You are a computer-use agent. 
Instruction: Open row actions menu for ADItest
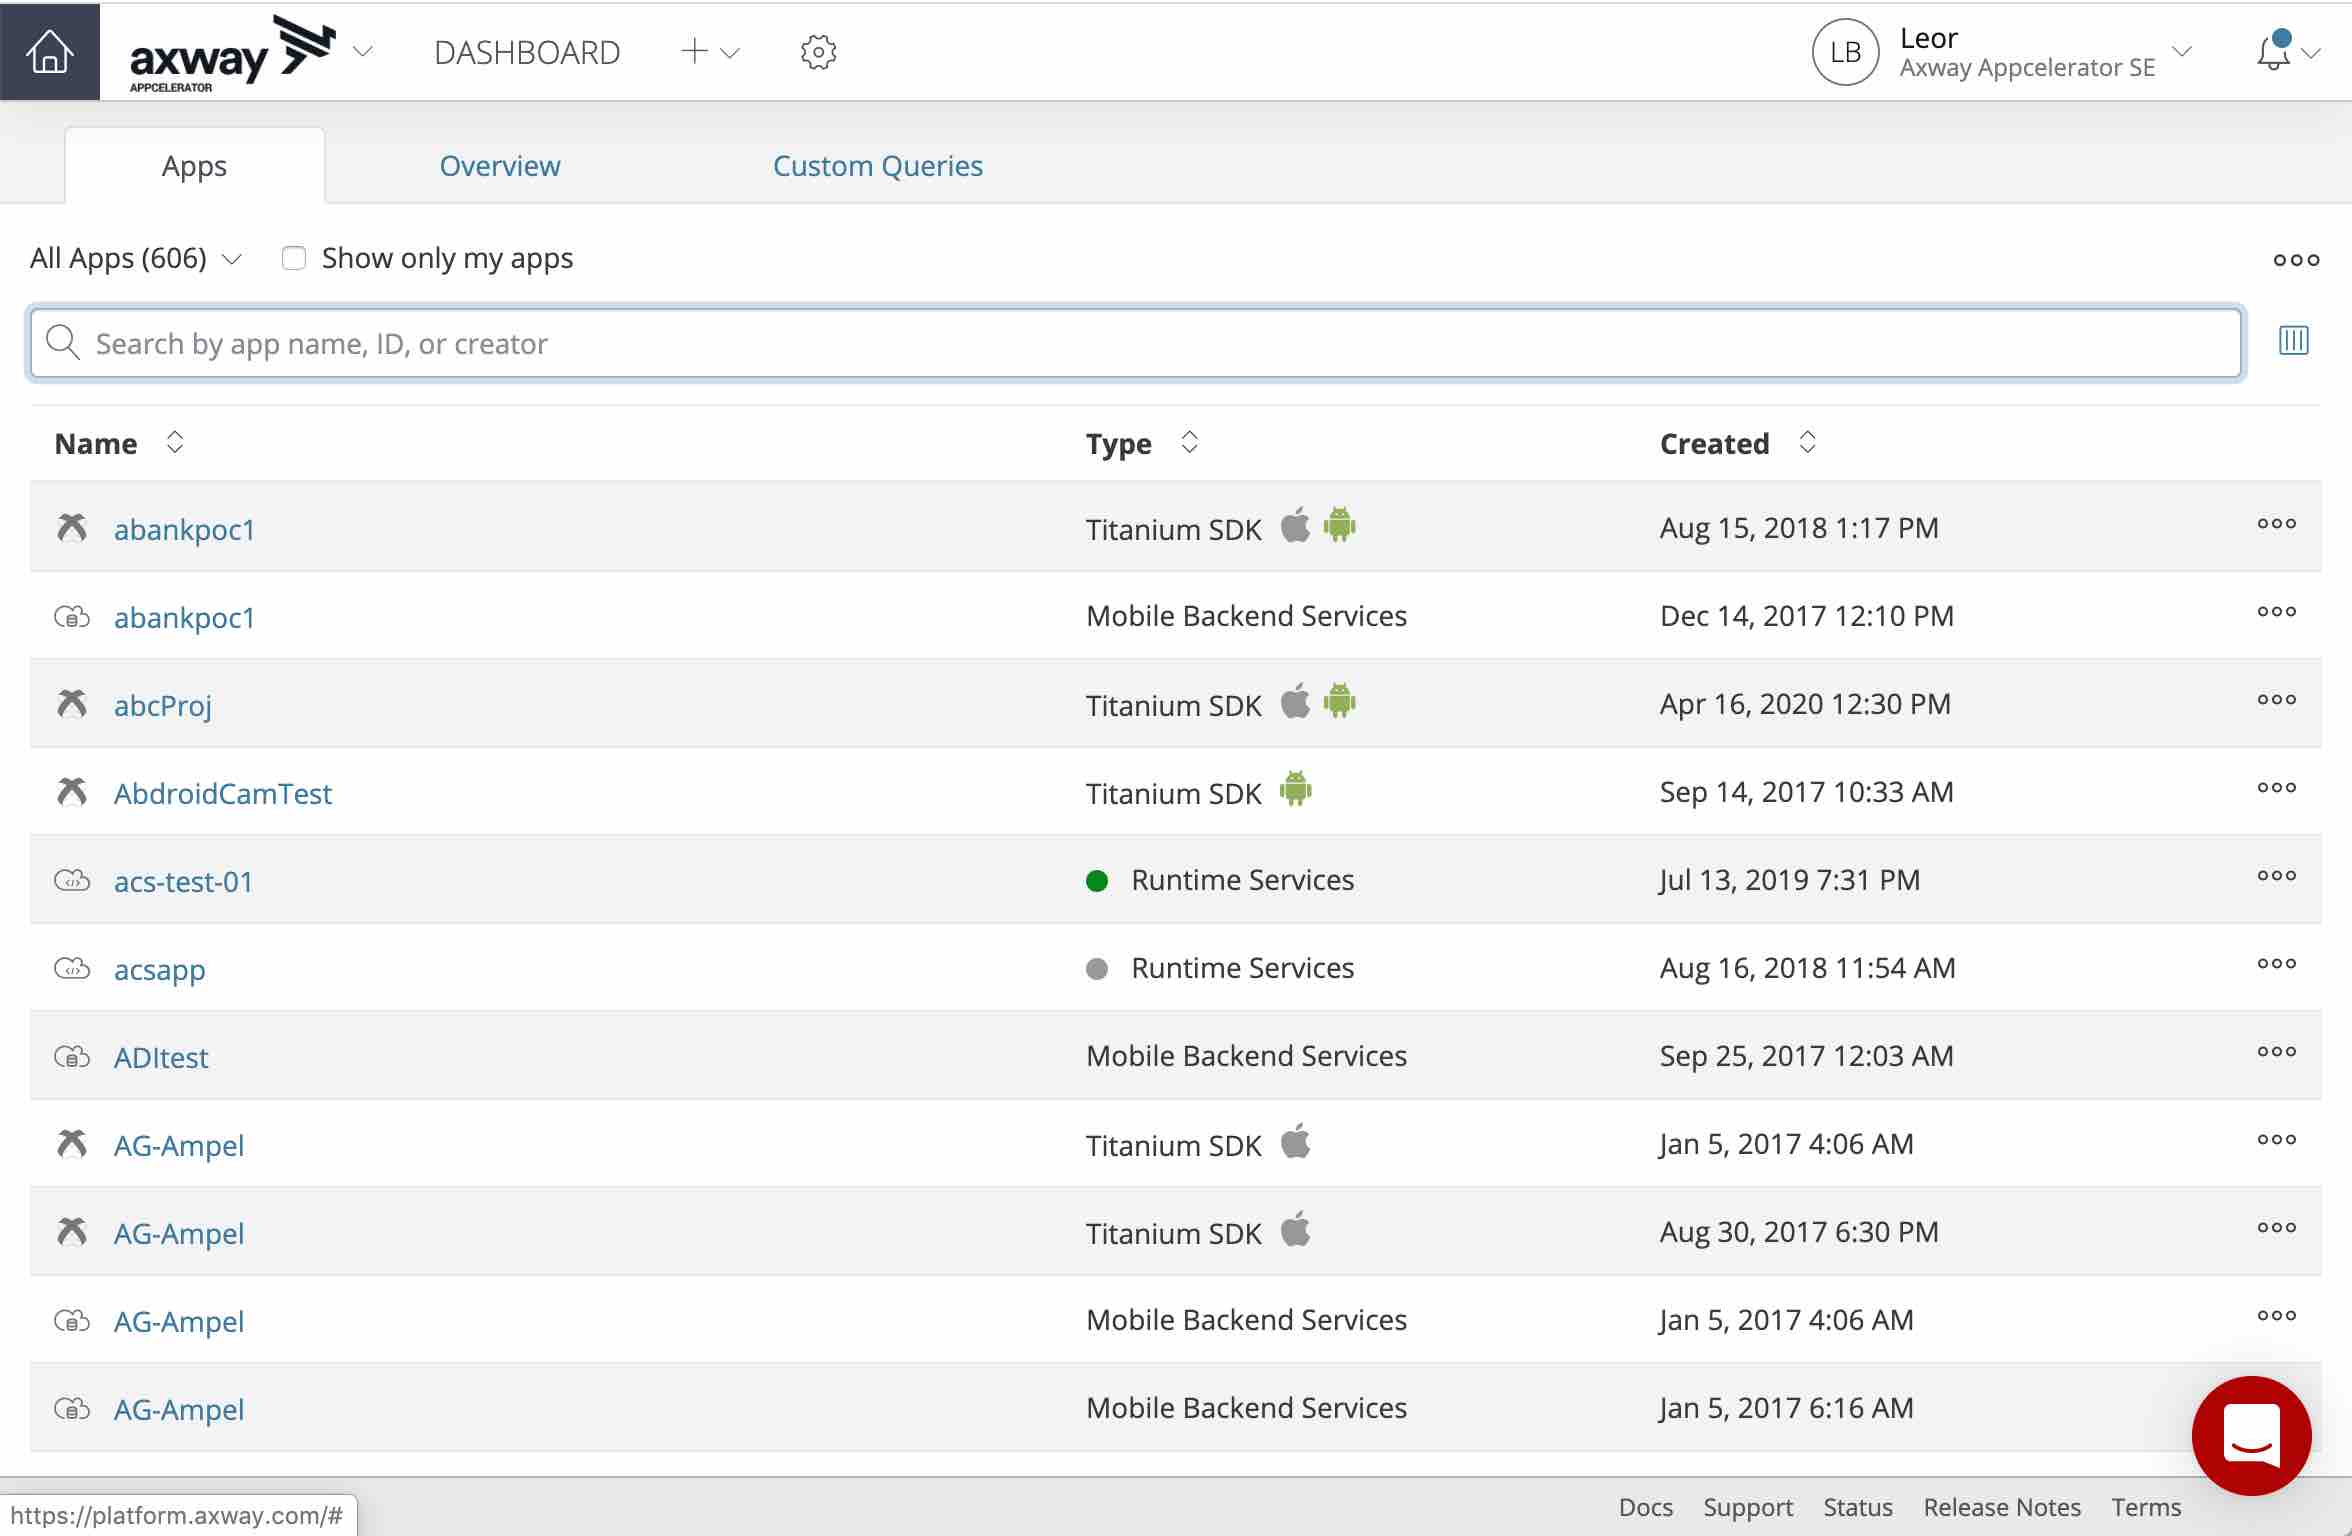click(2276, 1051)
